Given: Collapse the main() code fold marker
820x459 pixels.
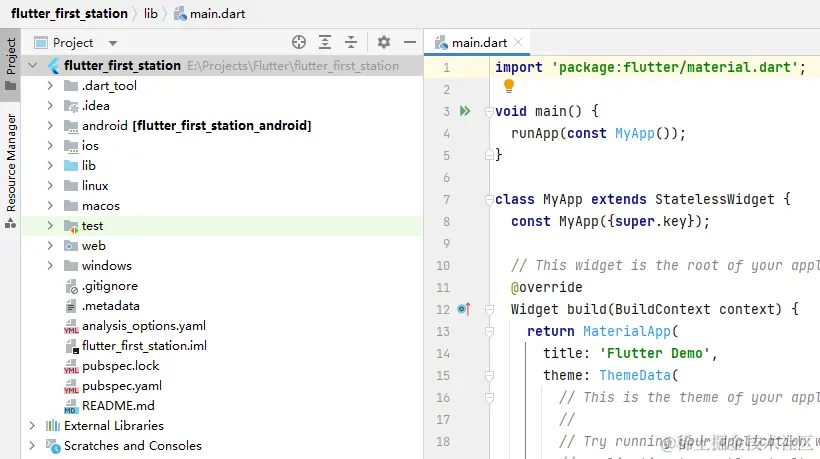Looking at the screenshot, I should pos(489,111).
